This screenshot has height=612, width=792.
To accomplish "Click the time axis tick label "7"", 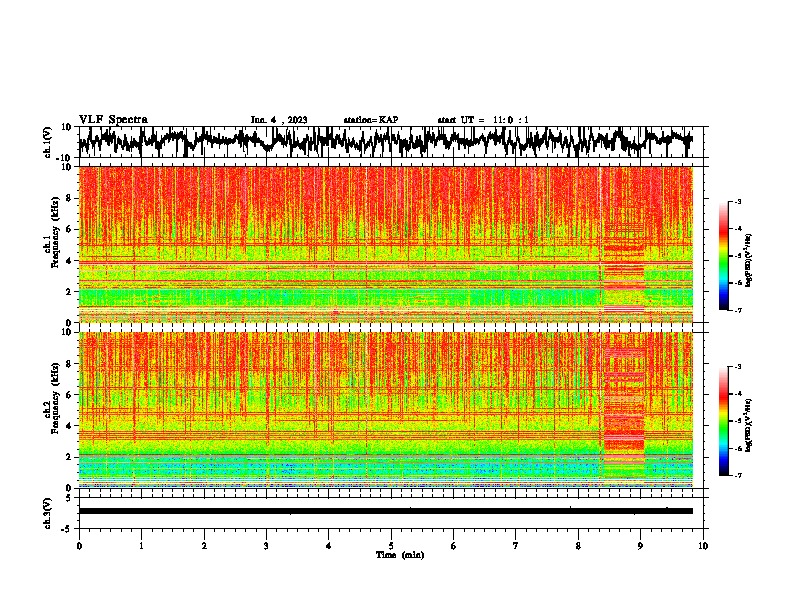I will tap(516, 545).
